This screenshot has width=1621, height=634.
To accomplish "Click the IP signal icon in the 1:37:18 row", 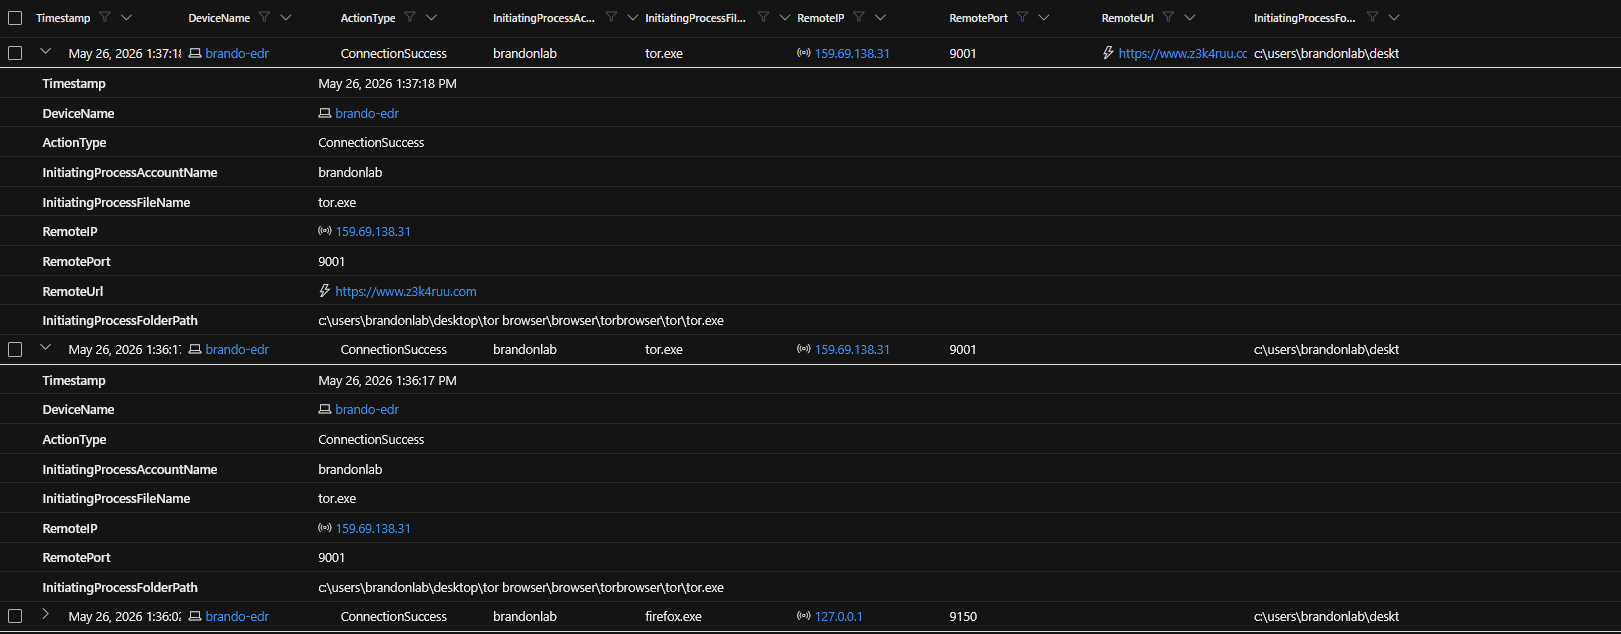I will pos(804,53).
